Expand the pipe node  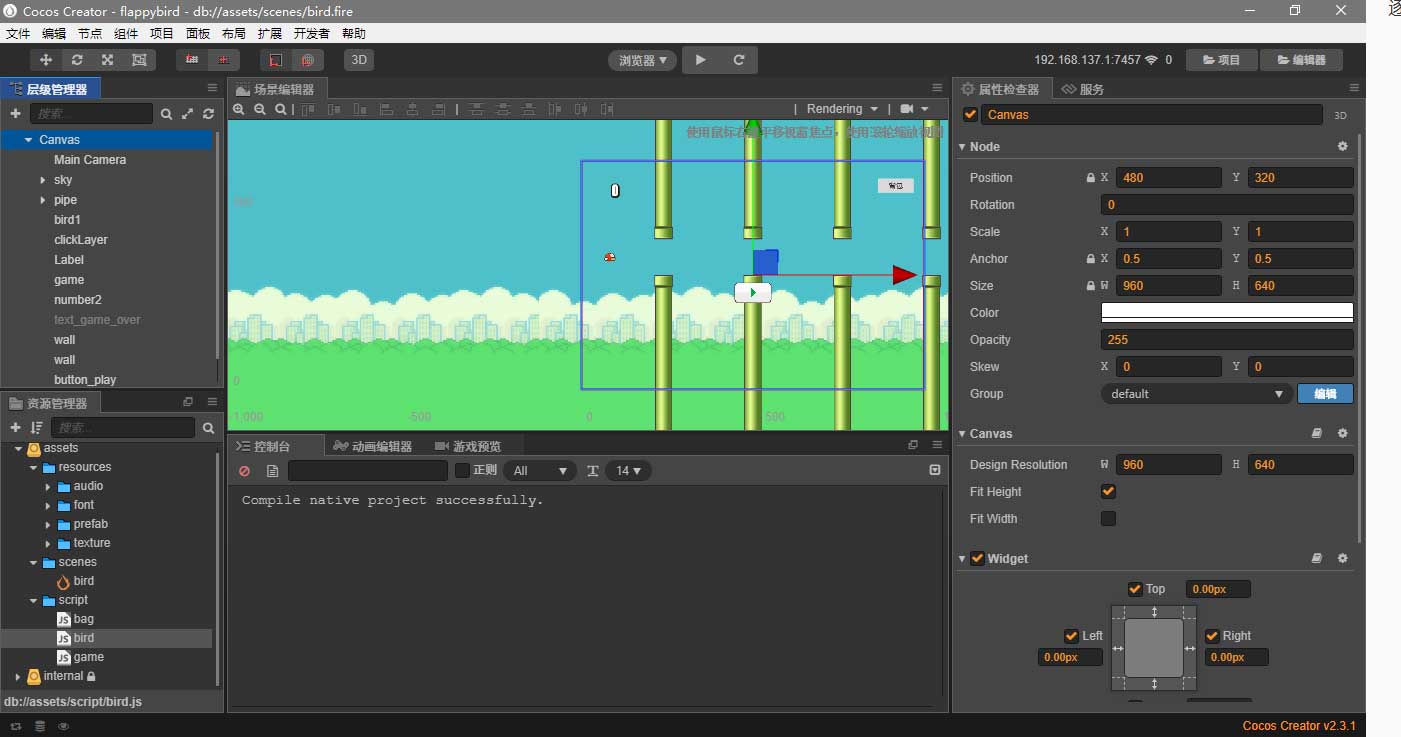(43, 200)
